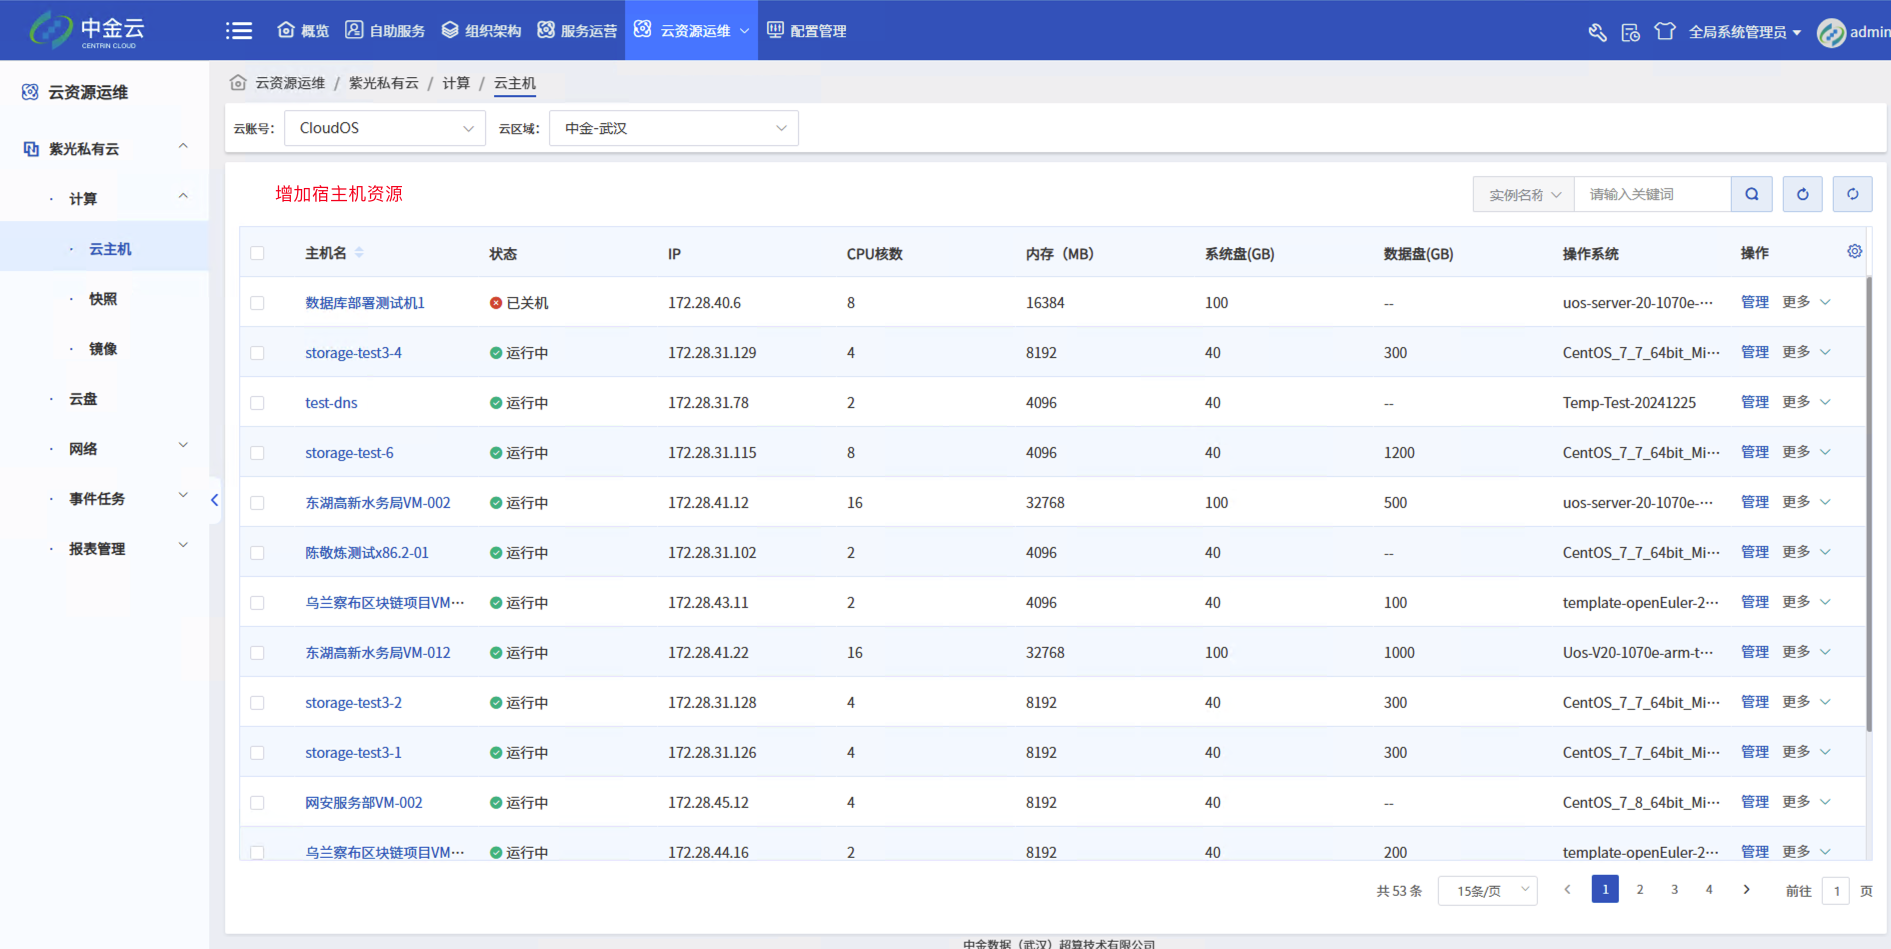Click the dark blue refresh icon button
The height and width of the screenshot is (949, 1891).
[1802, 194]
